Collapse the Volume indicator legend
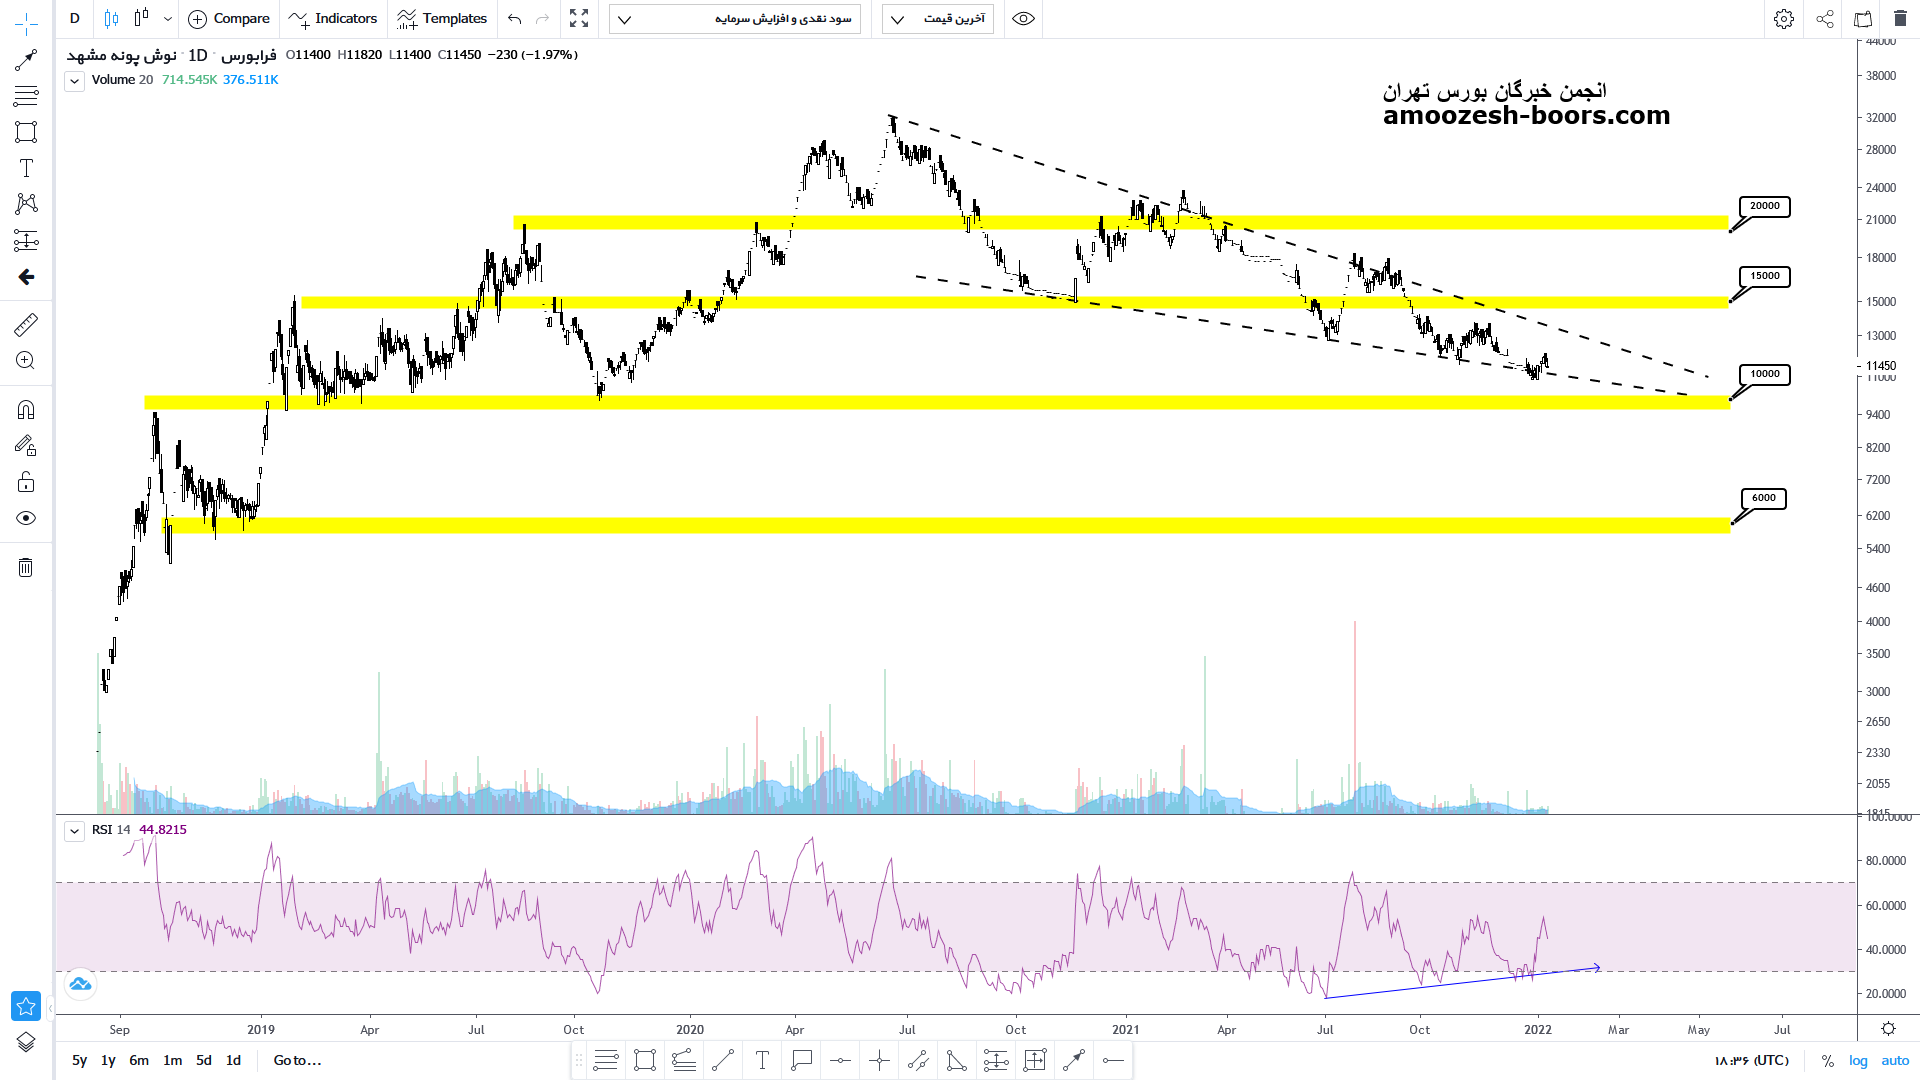 point(74,81)
